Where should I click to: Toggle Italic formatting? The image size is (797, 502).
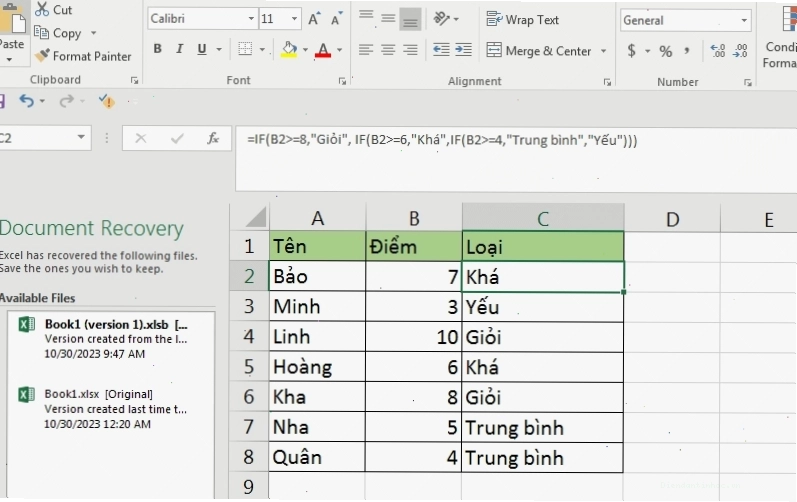click(179, 49)
